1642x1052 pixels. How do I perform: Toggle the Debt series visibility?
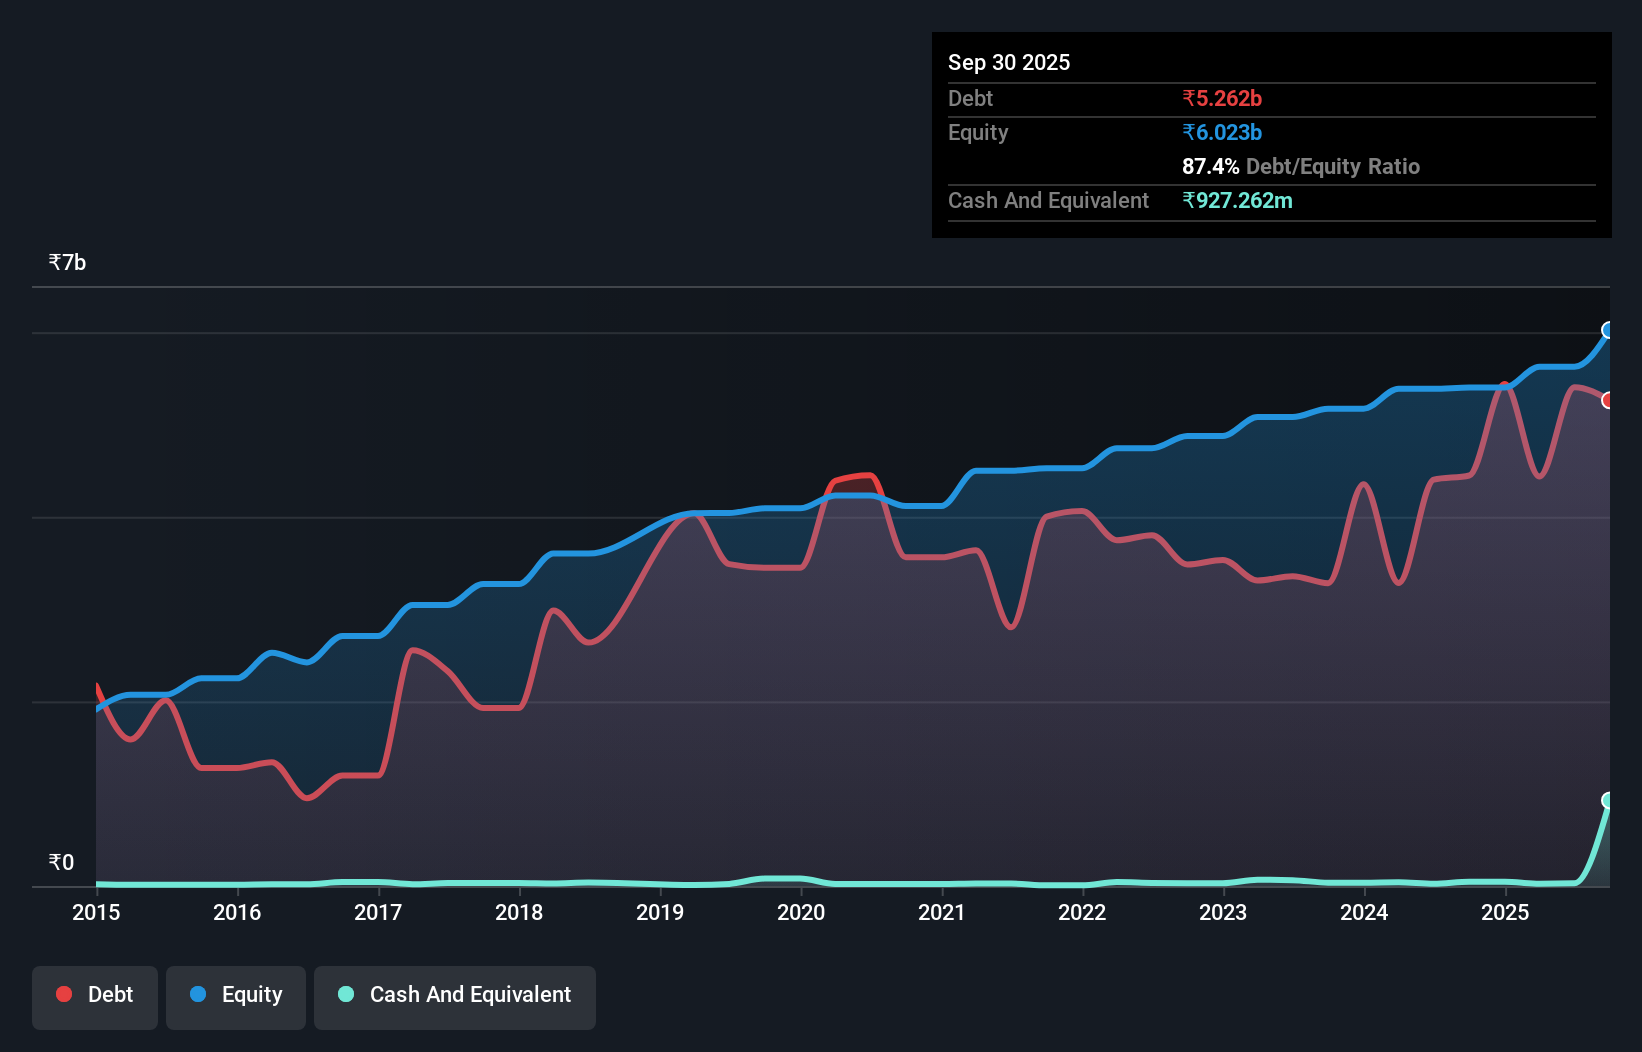pos(95,995)
